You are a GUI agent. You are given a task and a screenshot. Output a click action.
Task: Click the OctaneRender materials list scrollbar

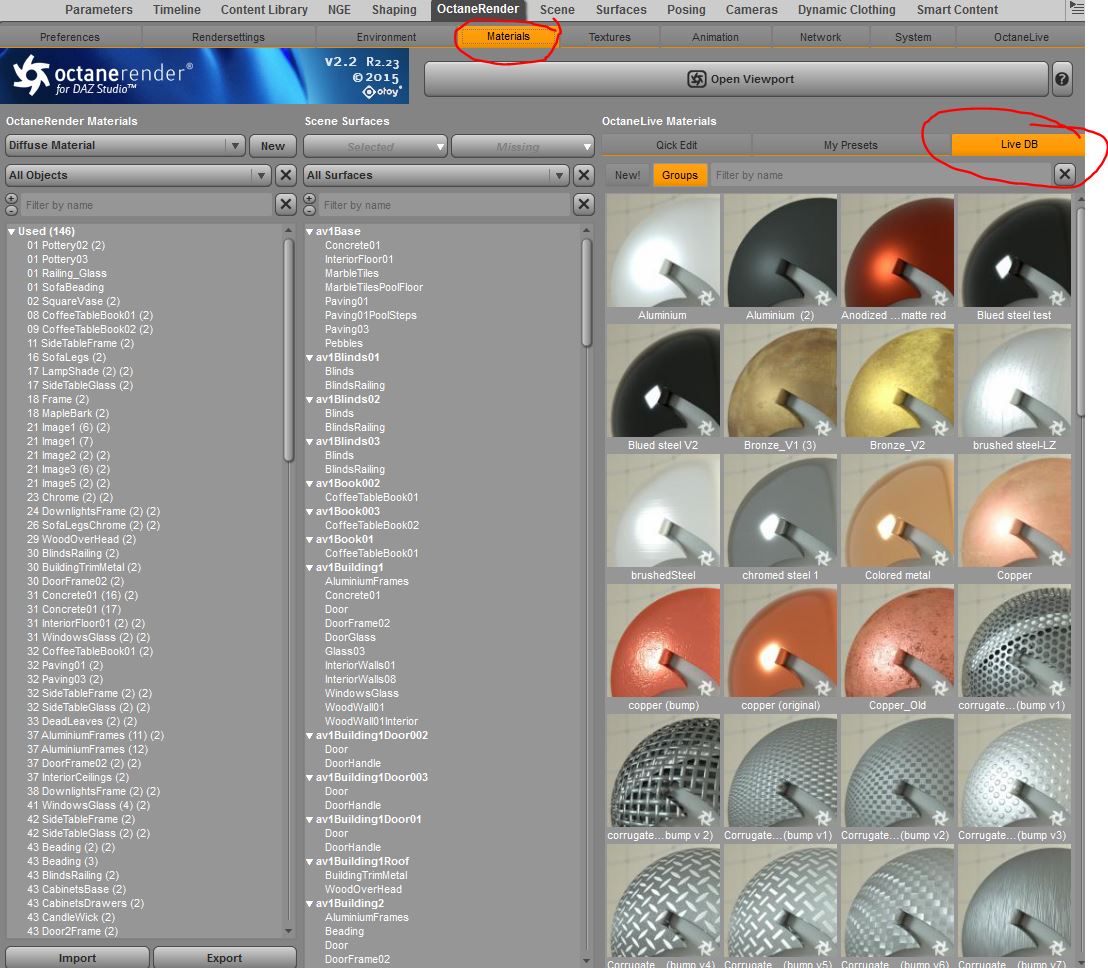[x=288, y=350]
